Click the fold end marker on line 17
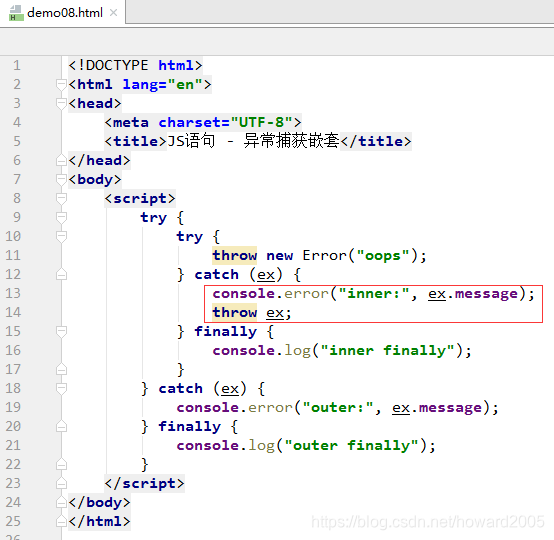This screenshot has height=540, width=554. pyautogui.click(x=61, y=370)
